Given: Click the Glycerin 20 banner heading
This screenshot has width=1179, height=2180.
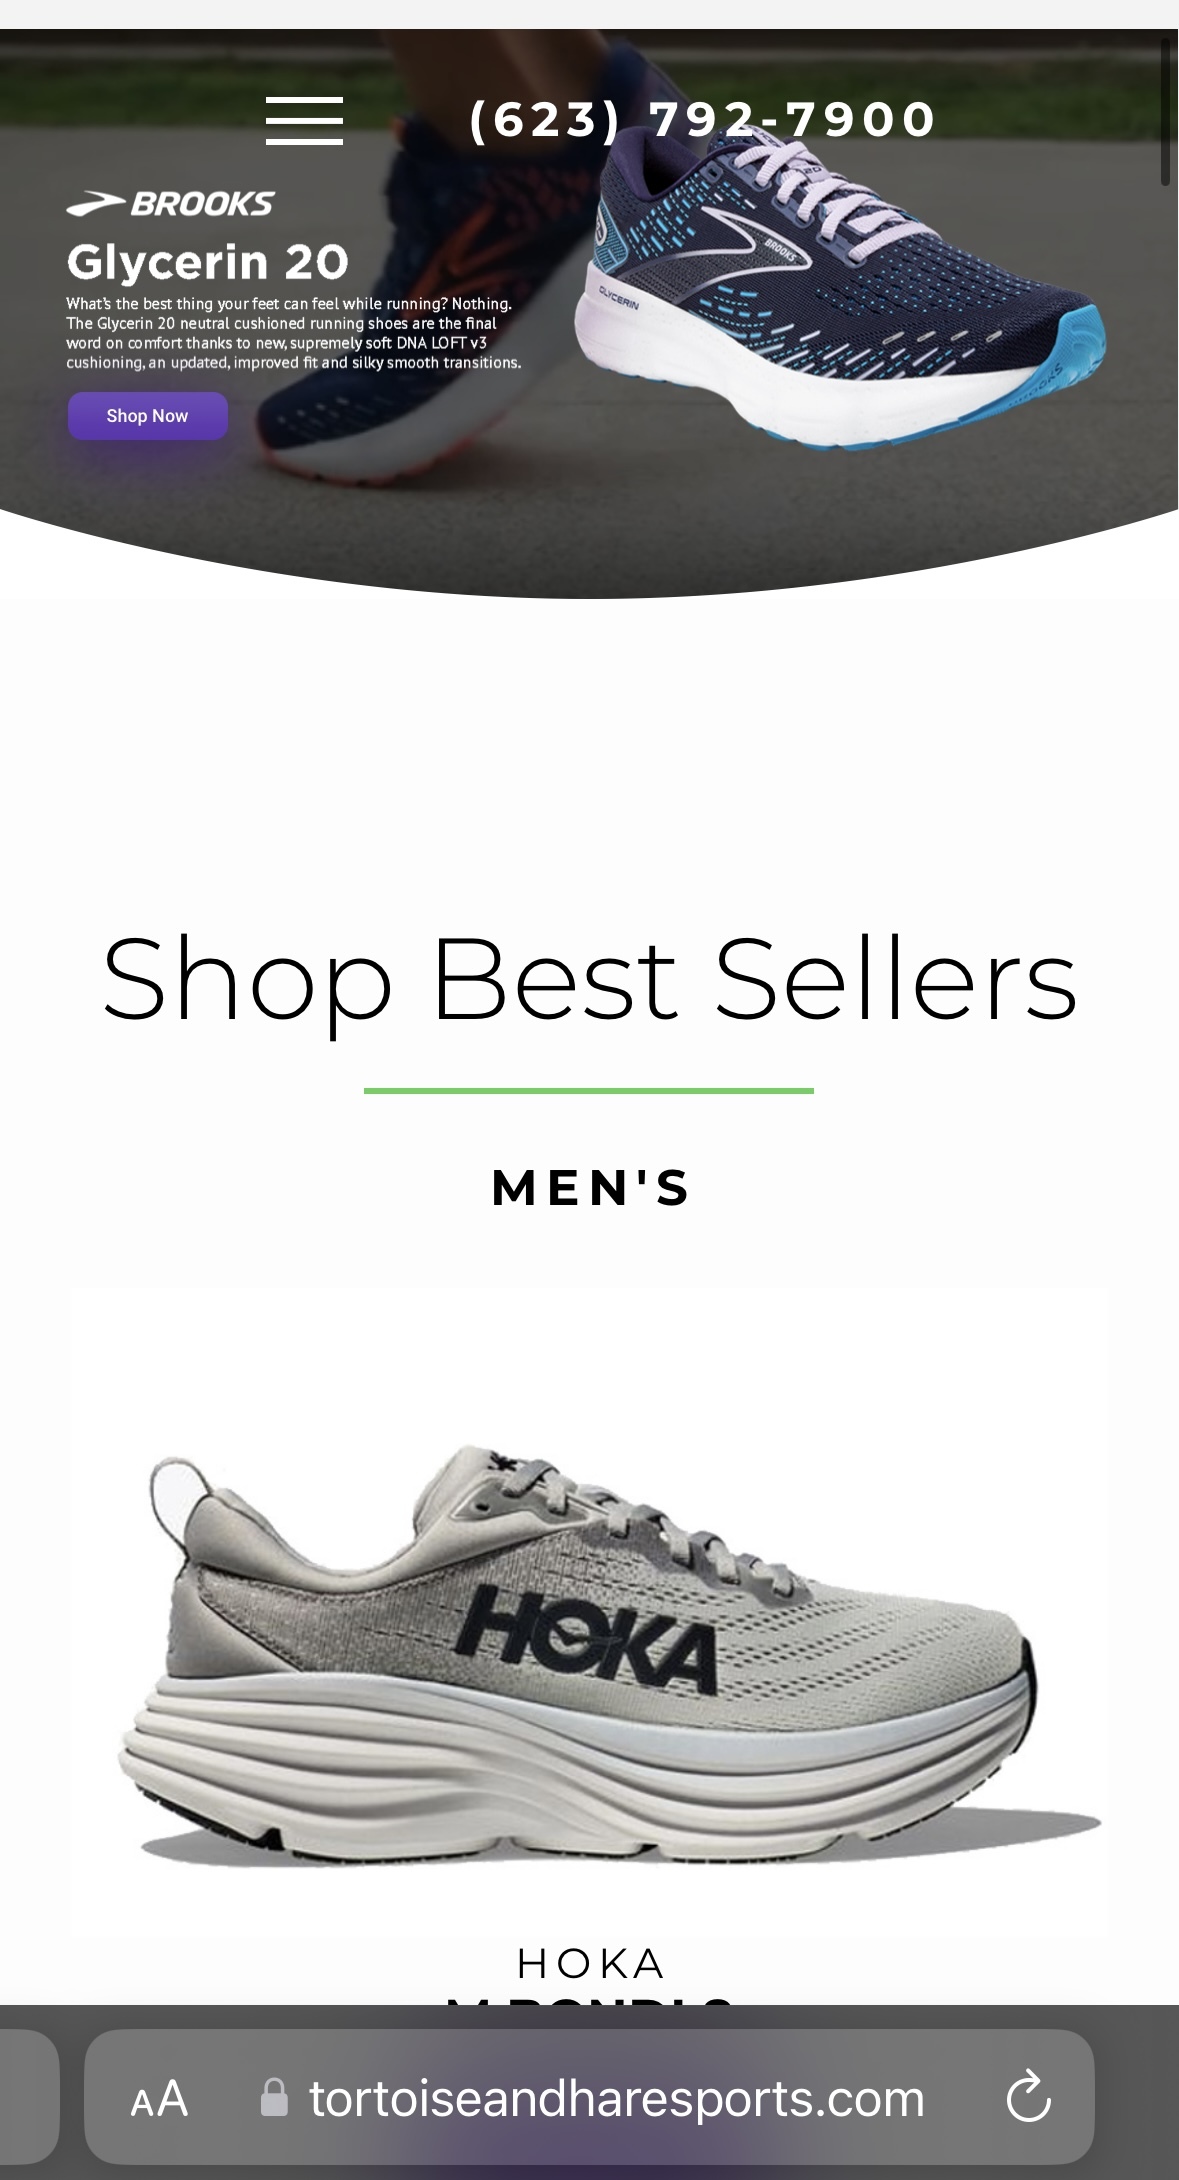Looking at the screenshot, I should coord(208,262).
